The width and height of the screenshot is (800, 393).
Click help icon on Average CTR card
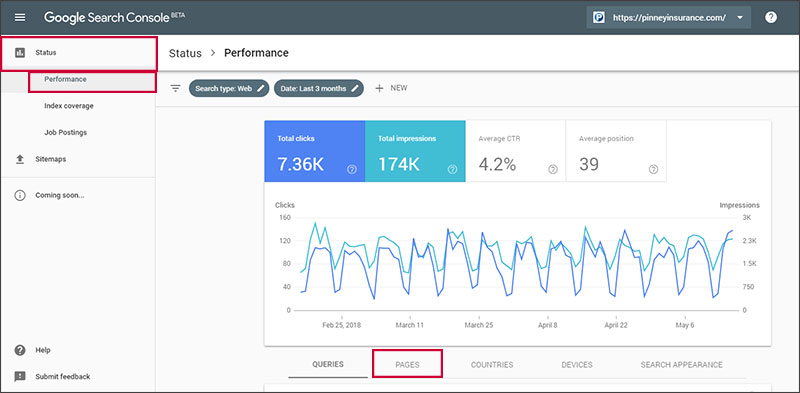tap(553, 170)
